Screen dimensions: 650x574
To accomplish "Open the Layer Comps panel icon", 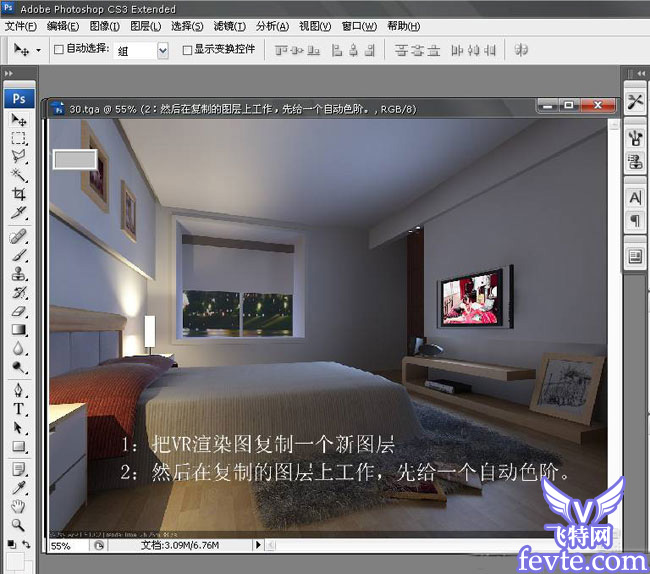I will coord(635,257).
